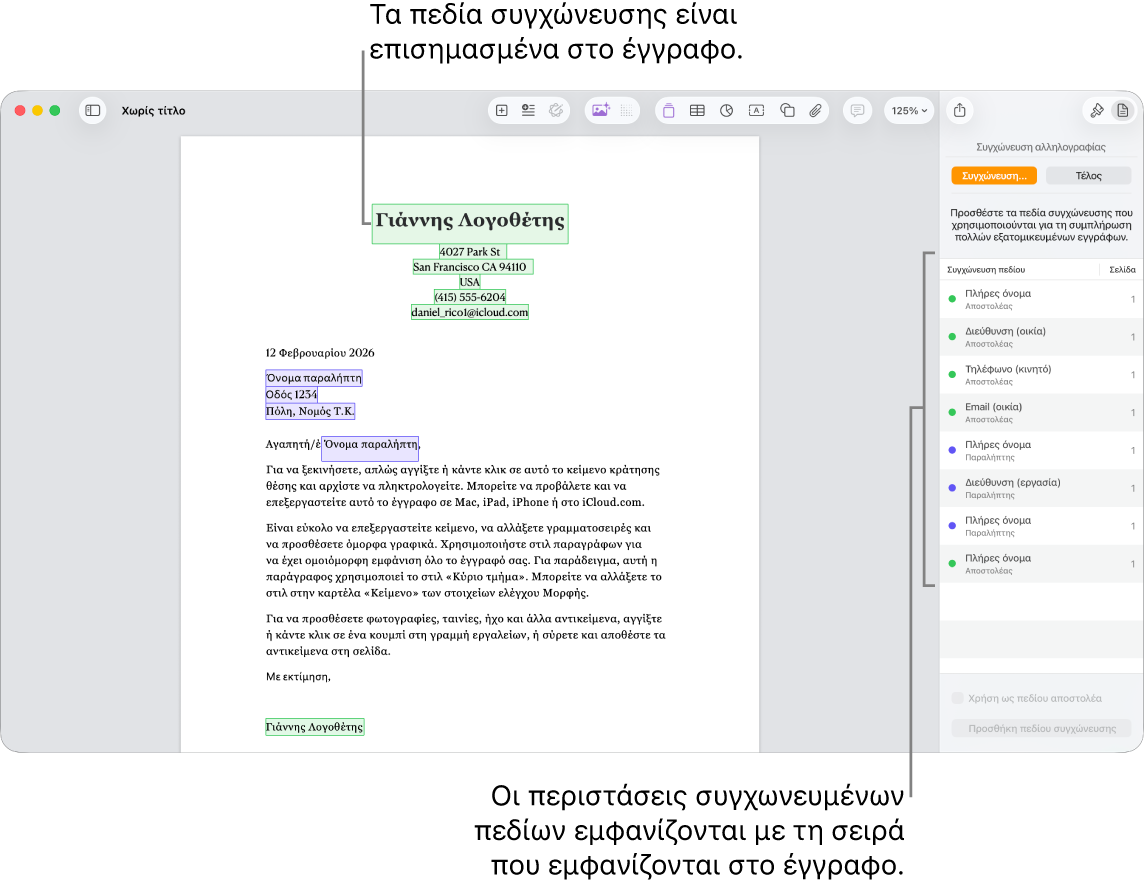Click the image creation icon with sparkle
The height and width of the screenshot is (883, 1144).
(x=600, y=110)
